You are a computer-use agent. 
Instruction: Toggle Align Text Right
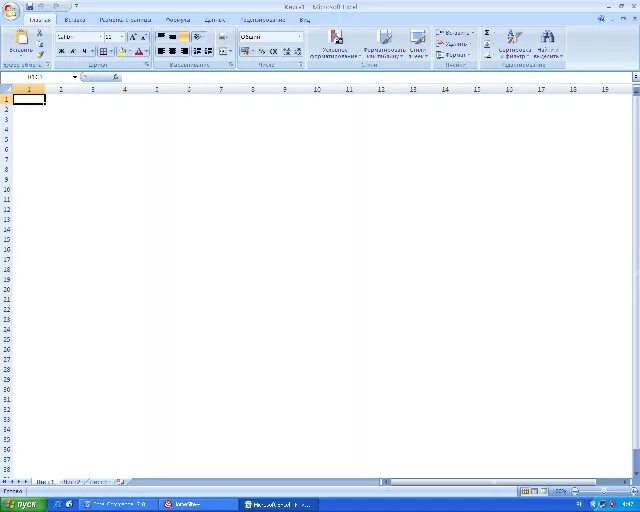coord(184,51)
